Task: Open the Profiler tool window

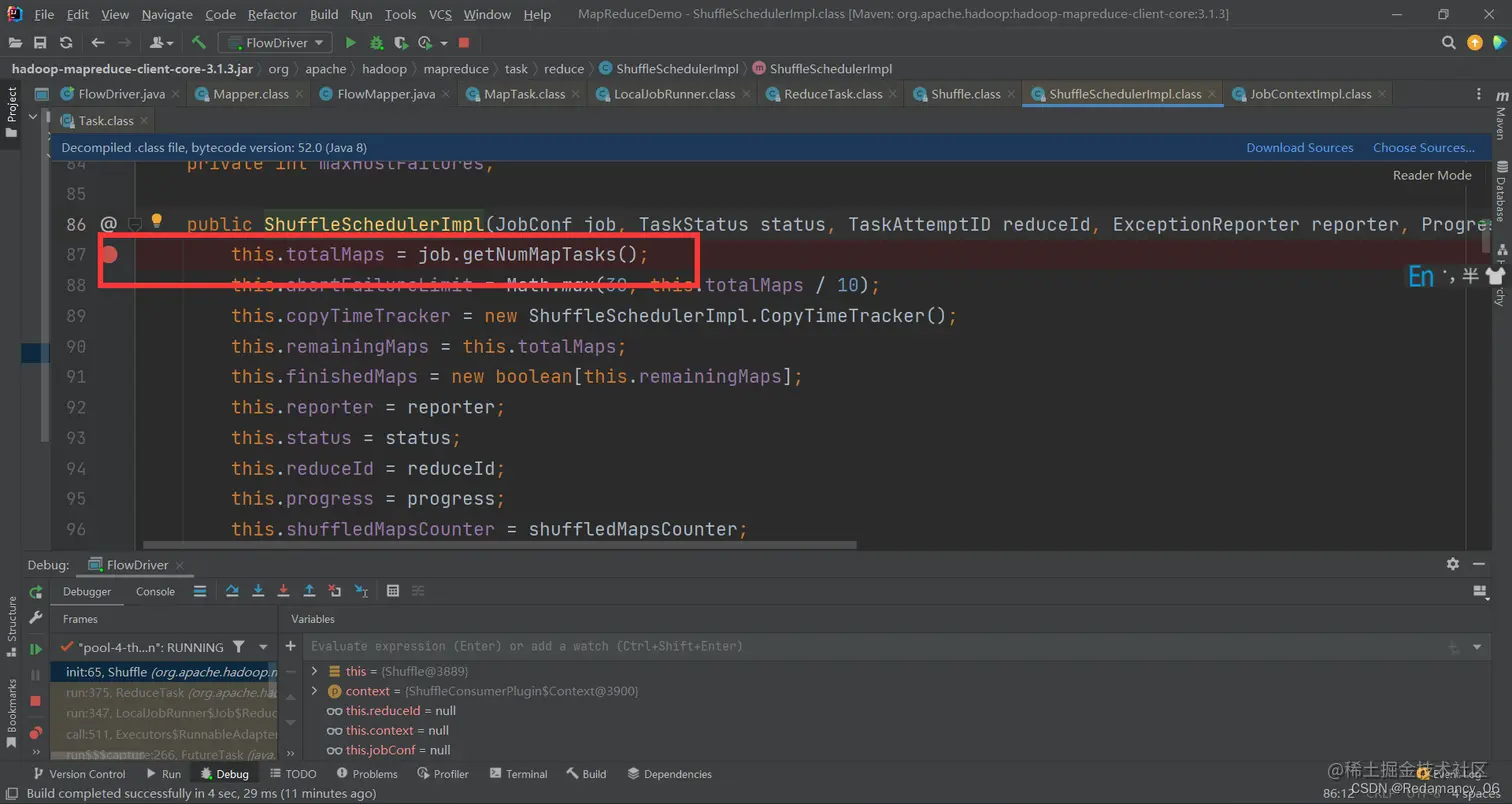Action: (442, 774)
